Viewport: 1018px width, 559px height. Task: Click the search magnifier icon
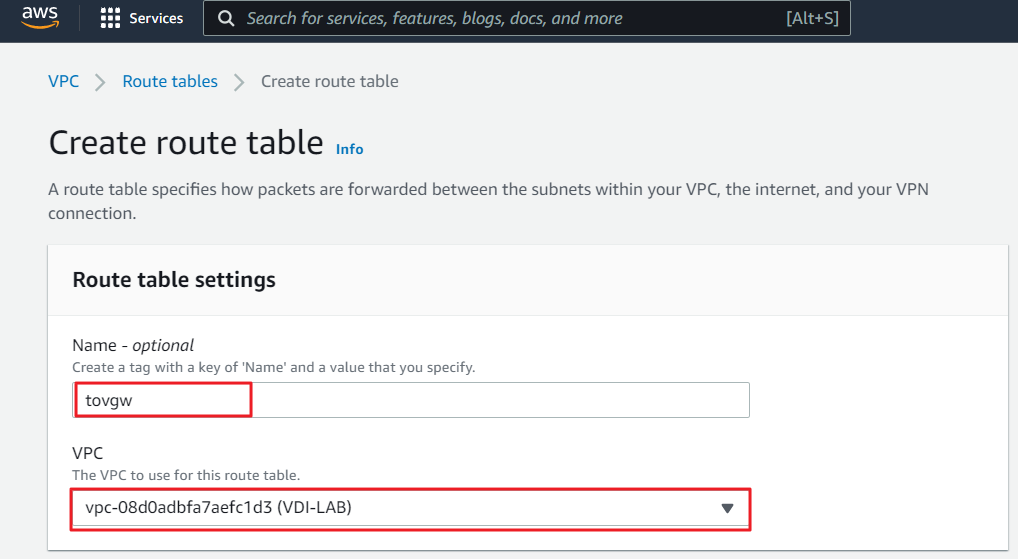coord(226,19)
